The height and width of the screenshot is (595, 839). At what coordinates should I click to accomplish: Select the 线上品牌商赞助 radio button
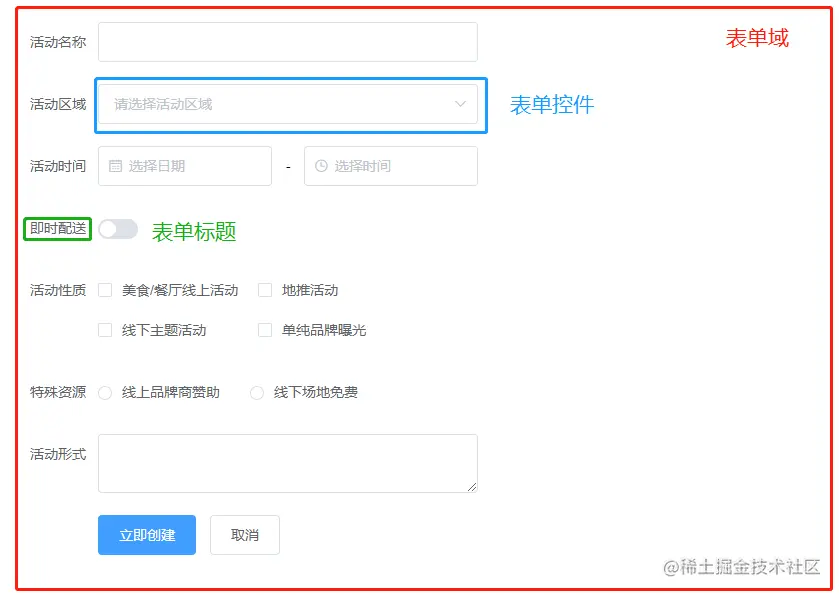(105, 393)
